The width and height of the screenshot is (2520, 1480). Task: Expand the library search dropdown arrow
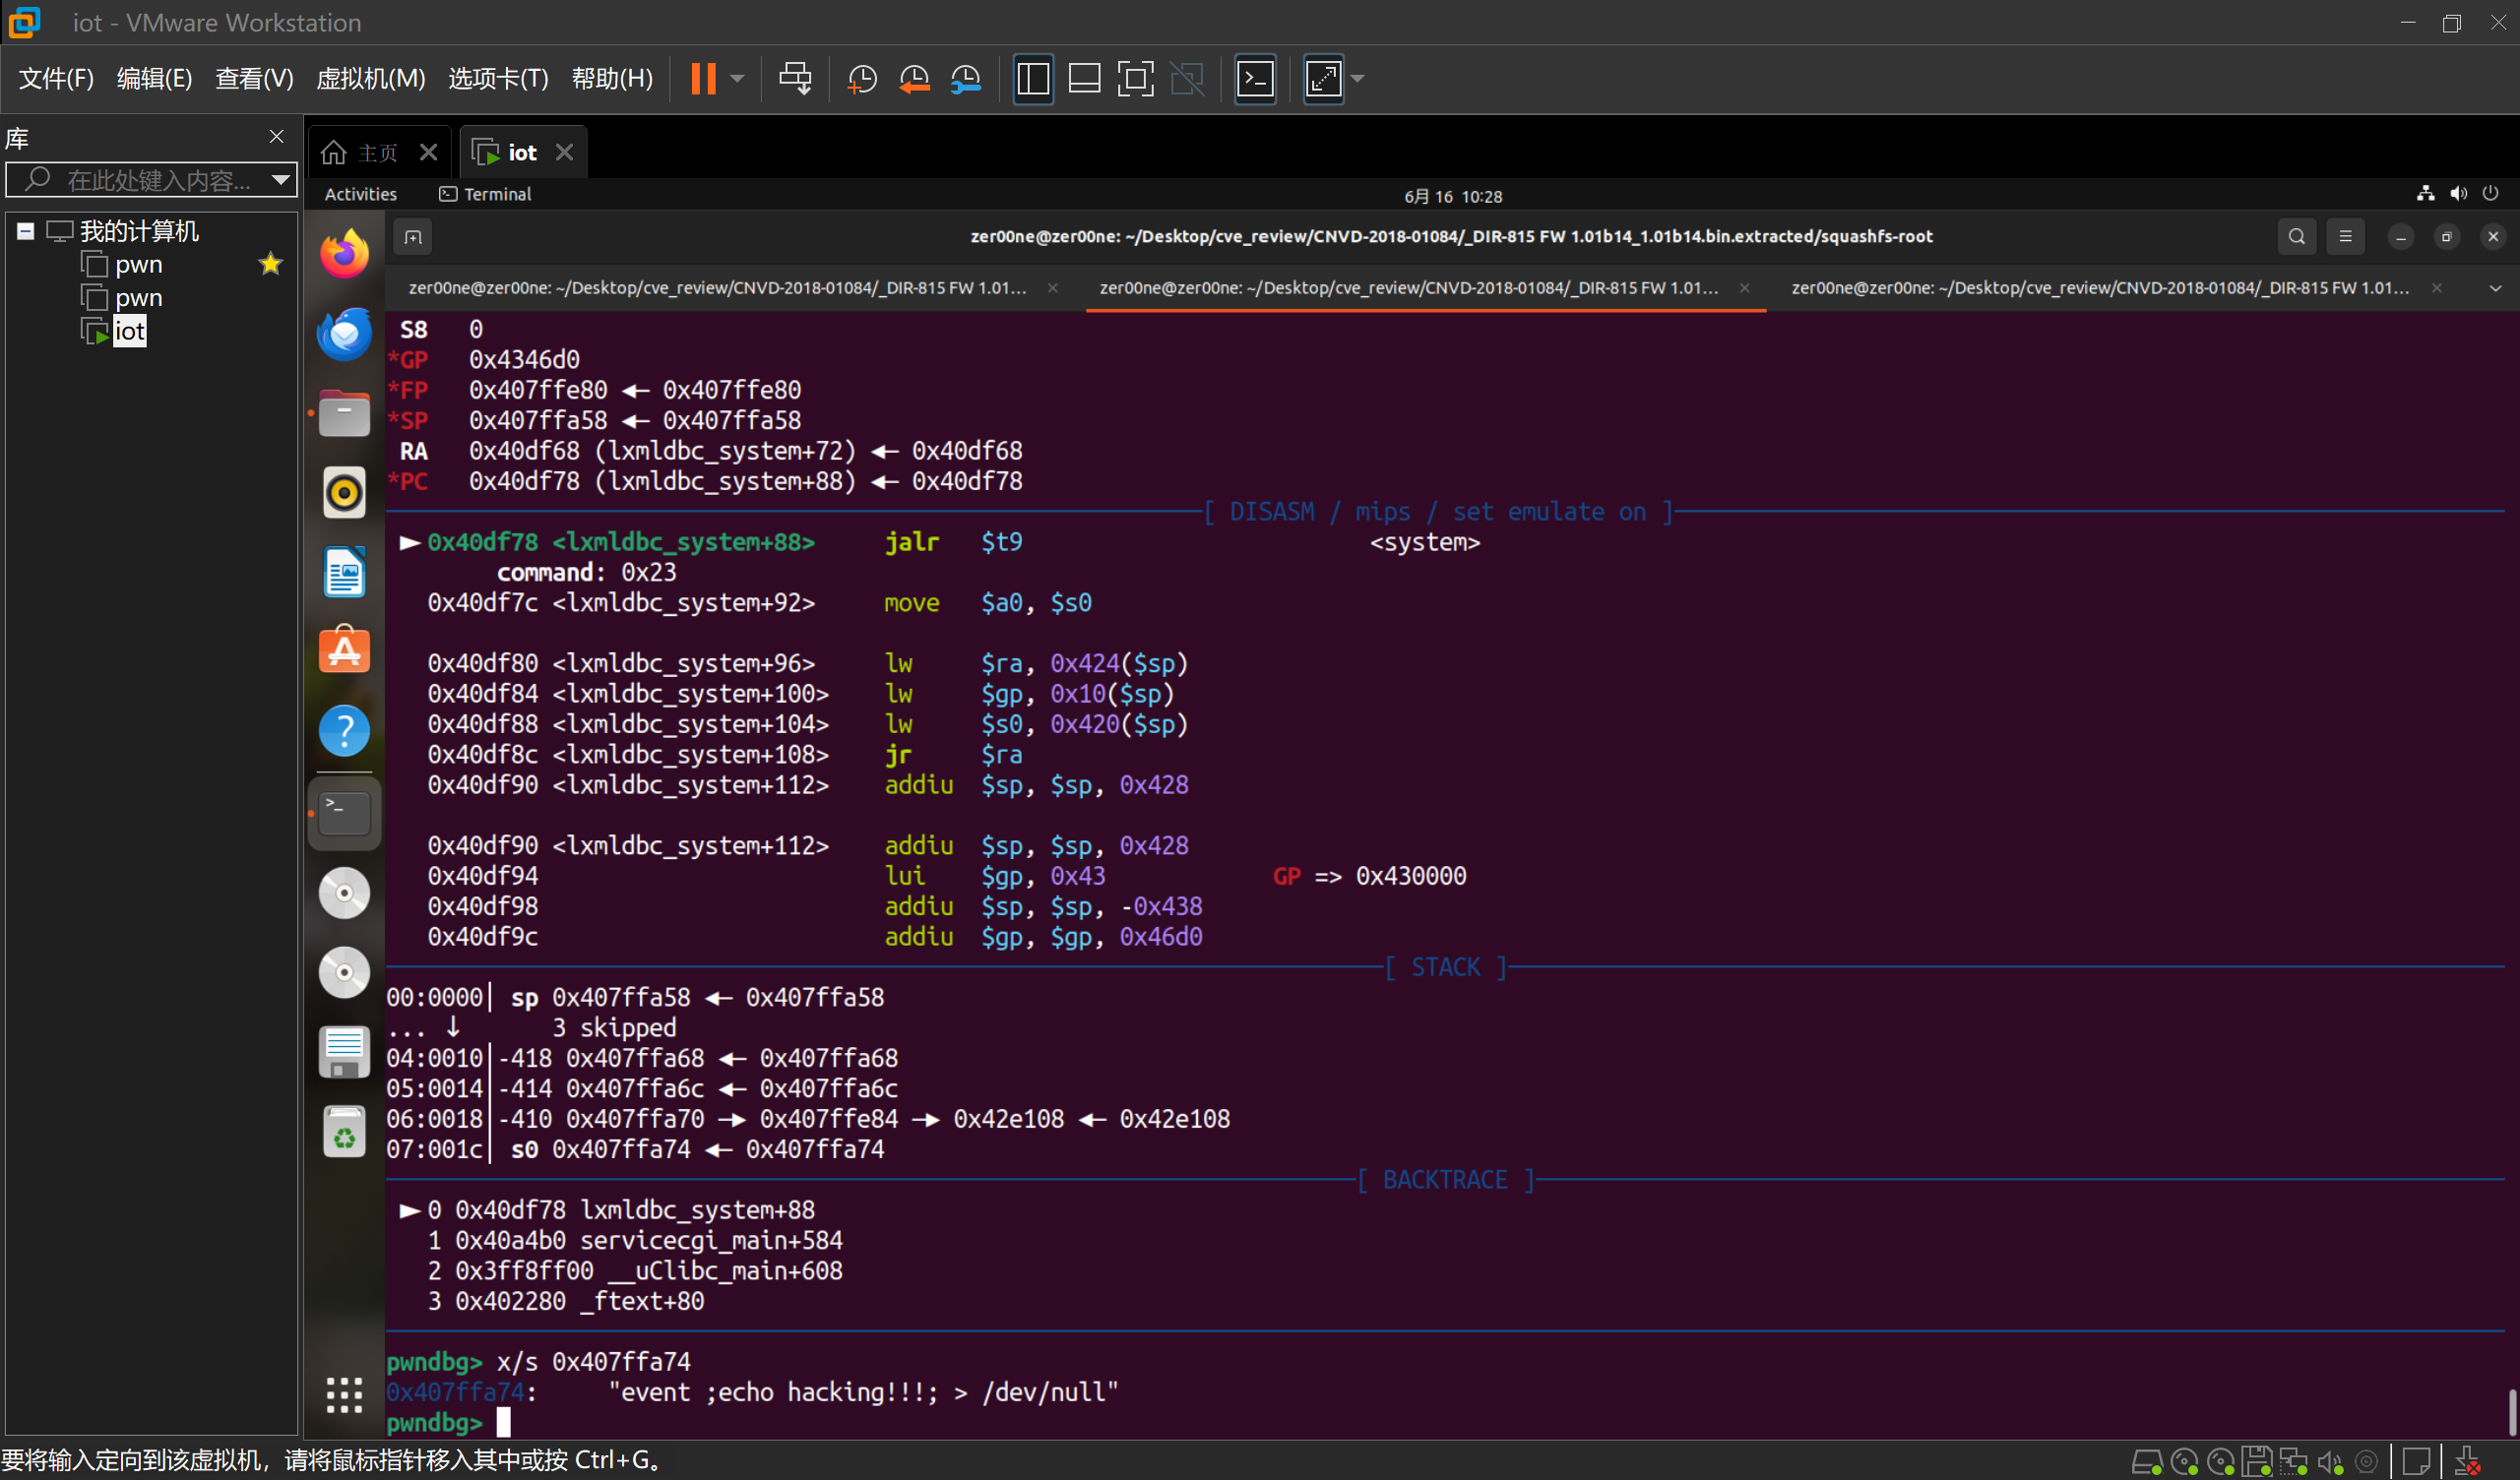pos(281,180)
